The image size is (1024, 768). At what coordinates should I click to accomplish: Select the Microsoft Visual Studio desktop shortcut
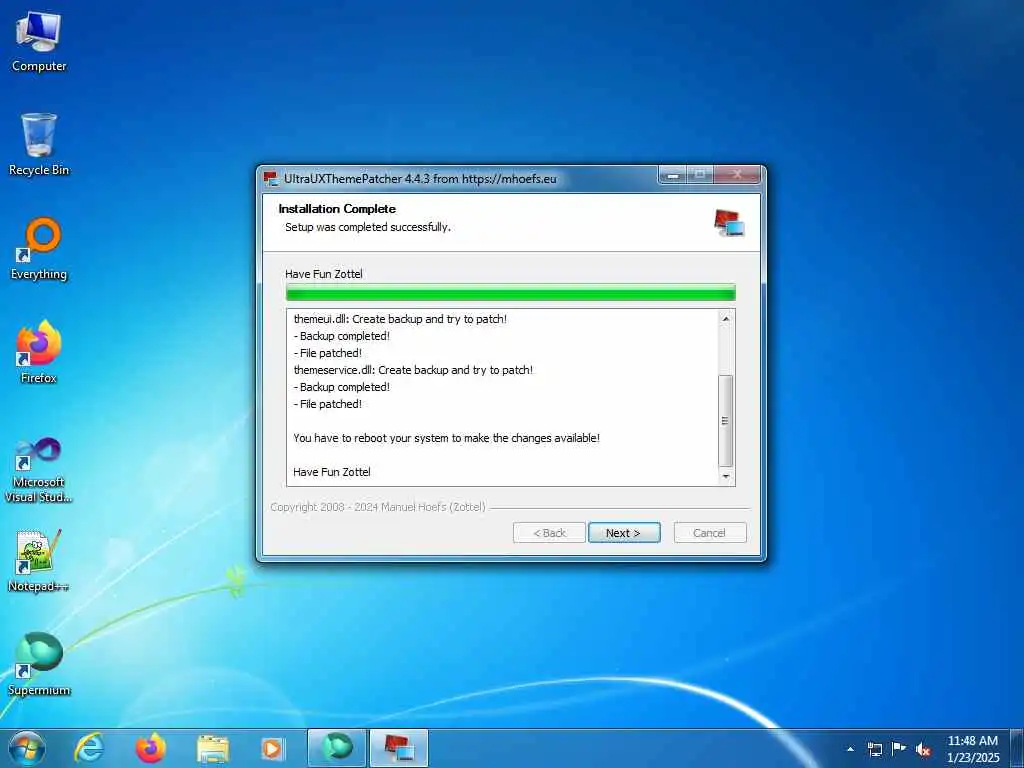pyautogui.click(x=39, y=470)
